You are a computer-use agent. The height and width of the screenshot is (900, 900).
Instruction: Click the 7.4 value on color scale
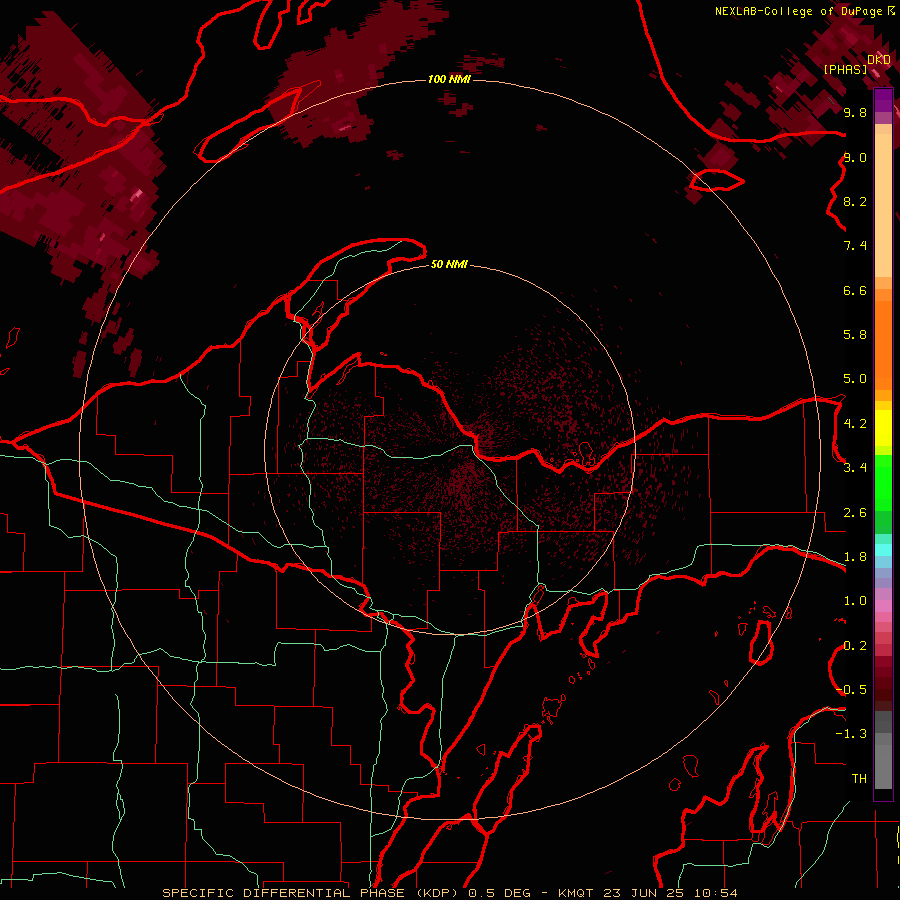point(855,246)
